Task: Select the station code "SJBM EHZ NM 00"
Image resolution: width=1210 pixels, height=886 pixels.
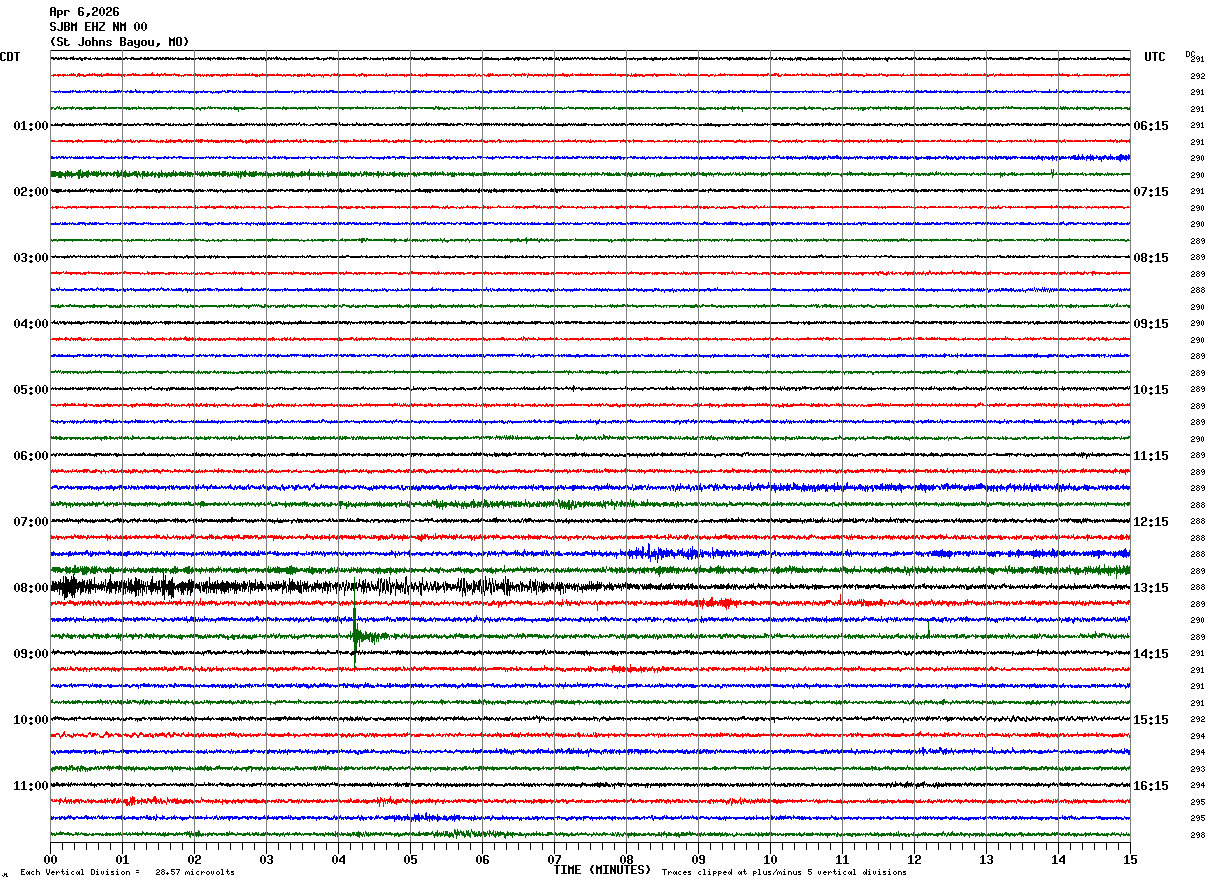Action: pyautogui.click(x=98, y=27)
